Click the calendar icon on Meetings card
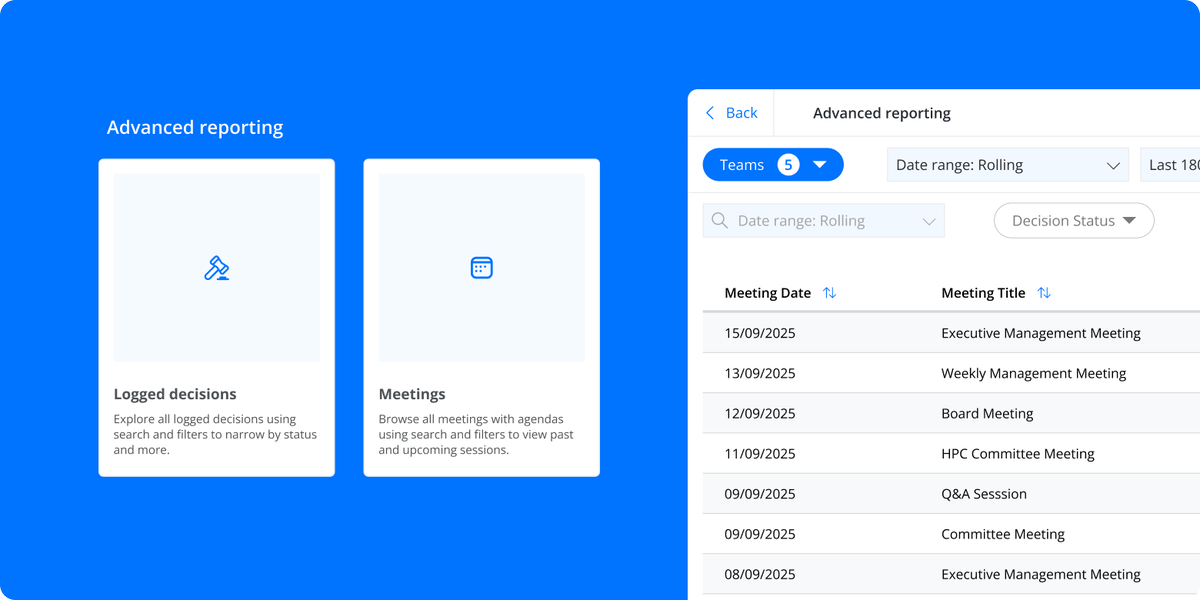The width and height of the screenshot is (1200, 600). click(x=482, y=268)
